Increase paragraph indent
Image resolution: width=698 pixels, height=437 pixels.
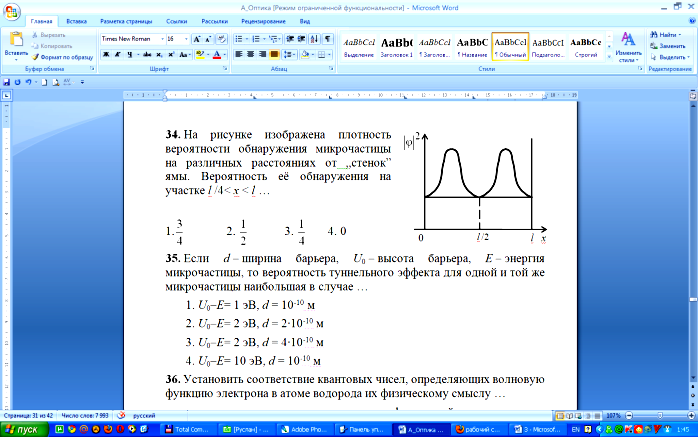coord(301,39)
